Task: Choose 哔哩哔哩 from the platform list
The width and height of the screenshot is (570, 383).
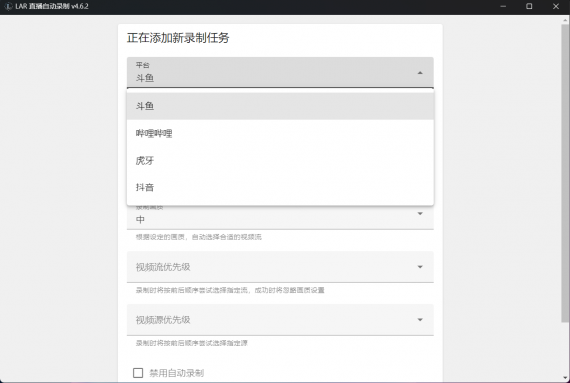Action: (280, 133)
